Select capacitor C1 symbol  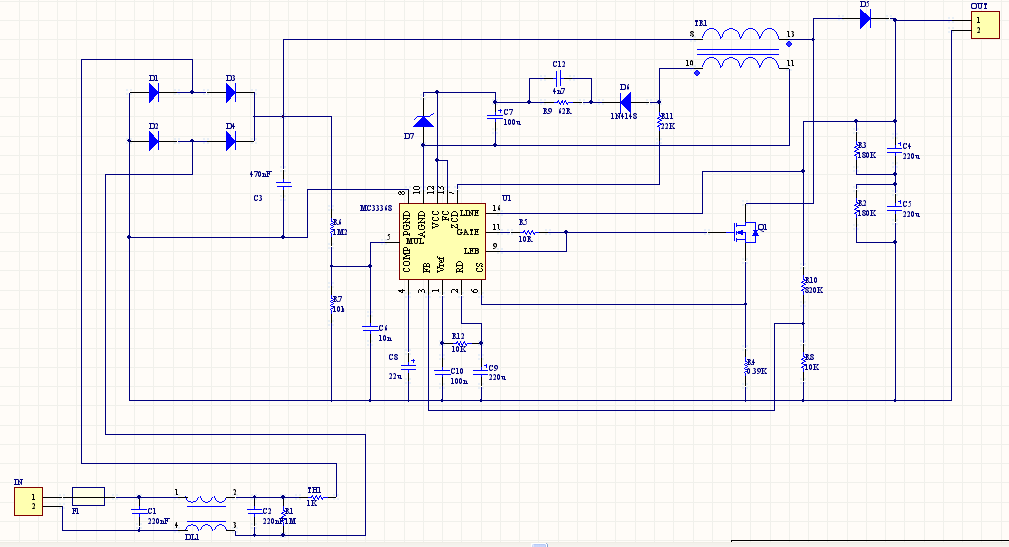(x=138, y=512)
